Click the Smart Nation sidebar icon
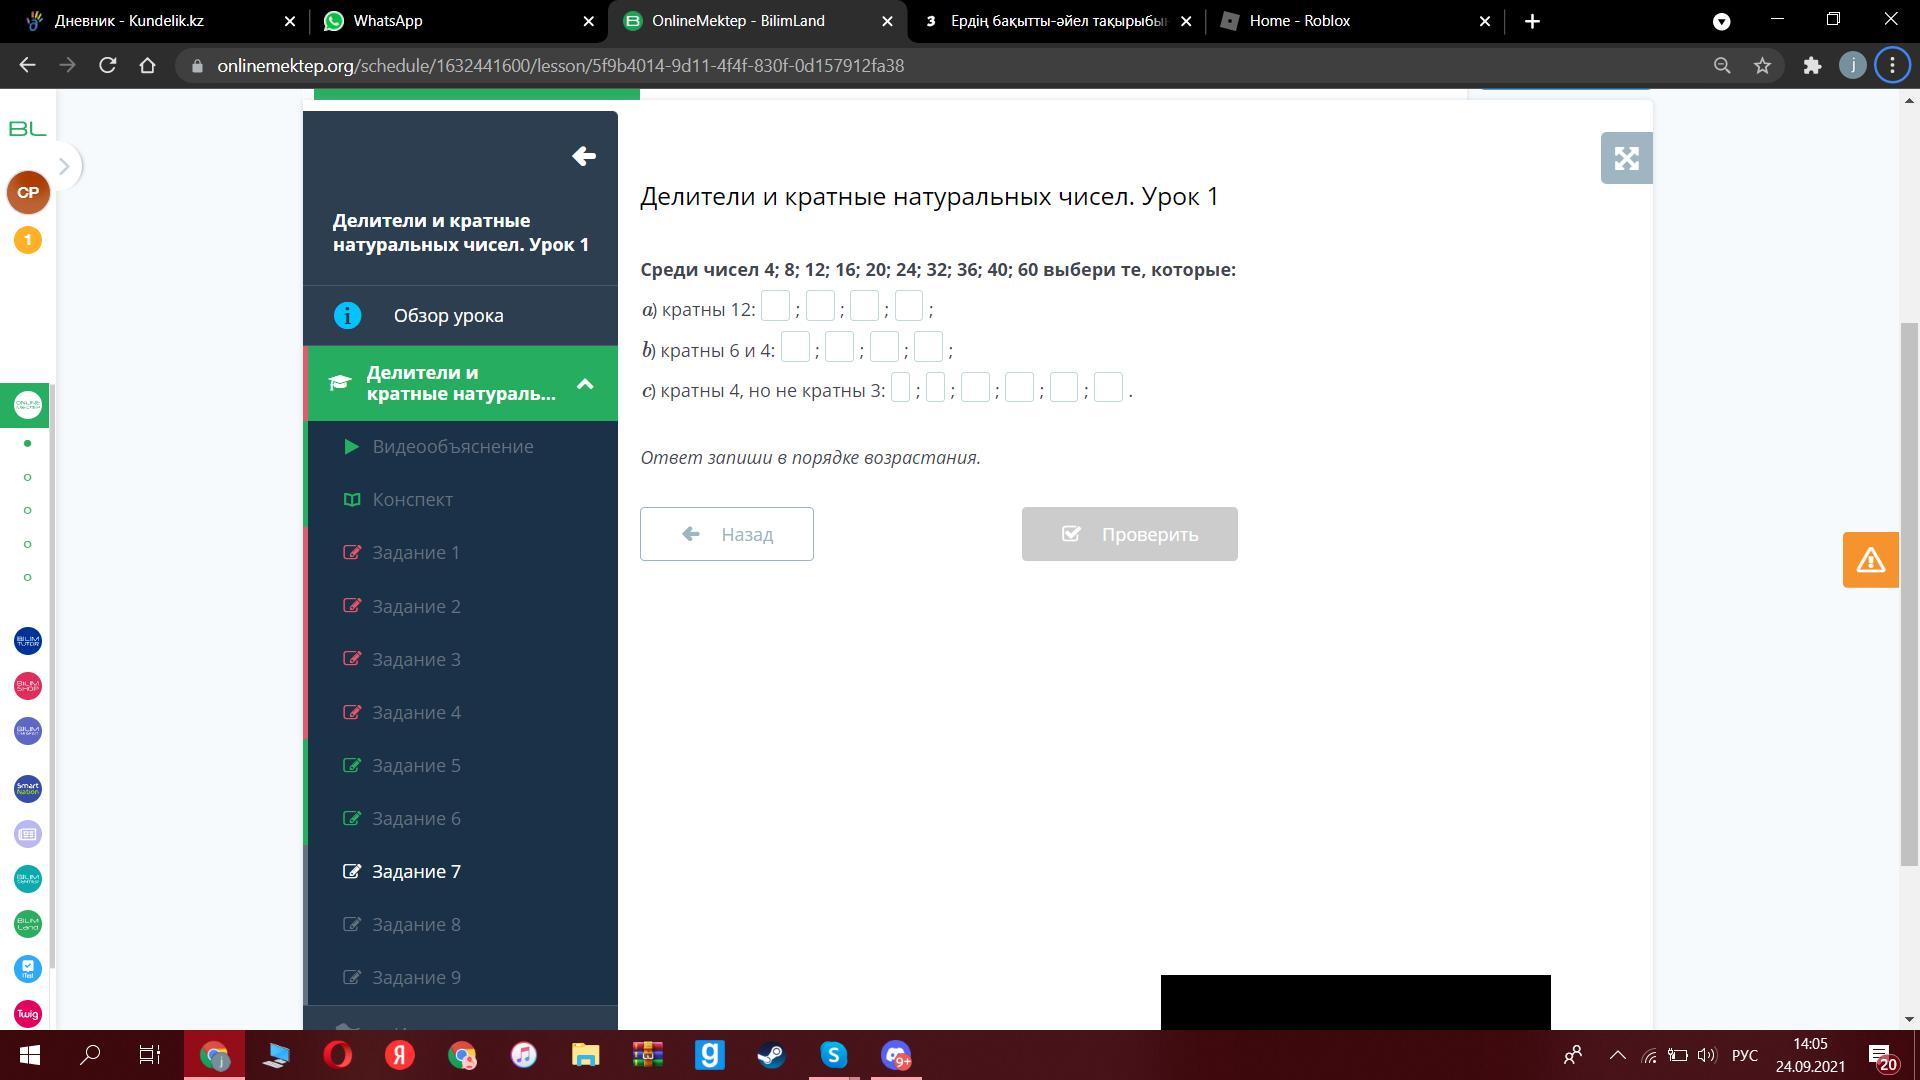This screenshot has height=1080, width=1920. click(28, 789)
